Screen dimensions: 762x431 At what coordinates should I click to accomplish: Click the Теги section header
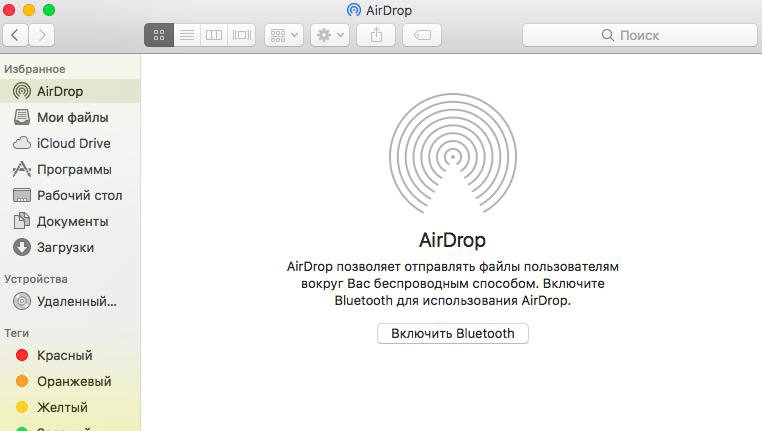coord(17,333)
